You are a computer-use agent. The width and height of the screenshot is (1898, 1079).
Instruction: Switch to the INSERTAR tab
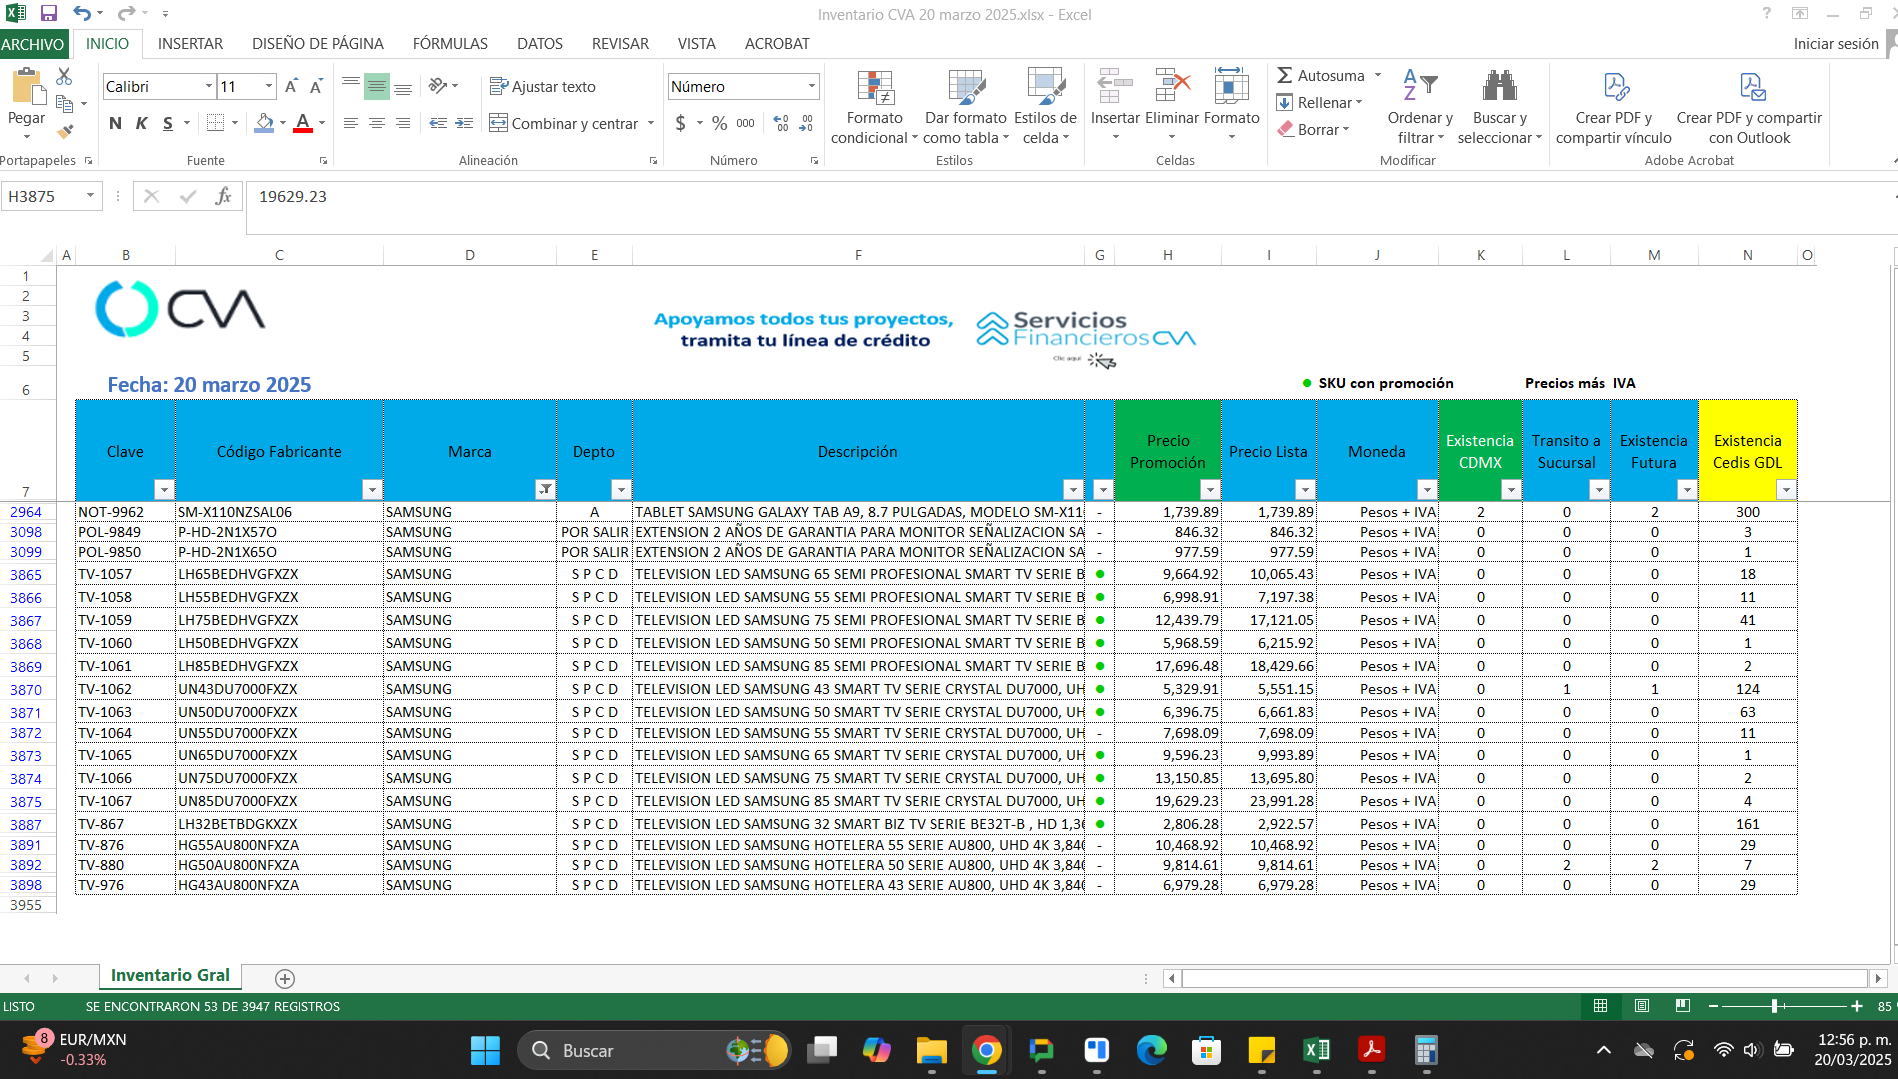(x=190, y=44)
